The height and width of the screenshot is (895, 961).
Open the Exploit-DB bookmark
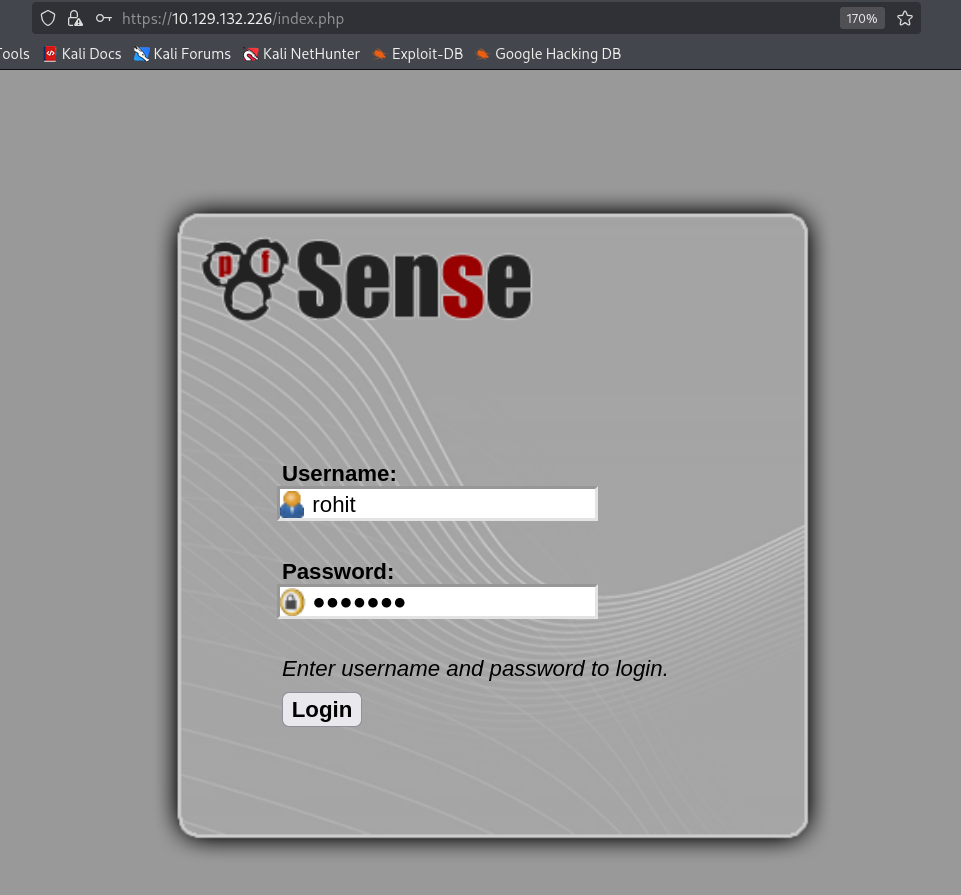click(417, 54)
